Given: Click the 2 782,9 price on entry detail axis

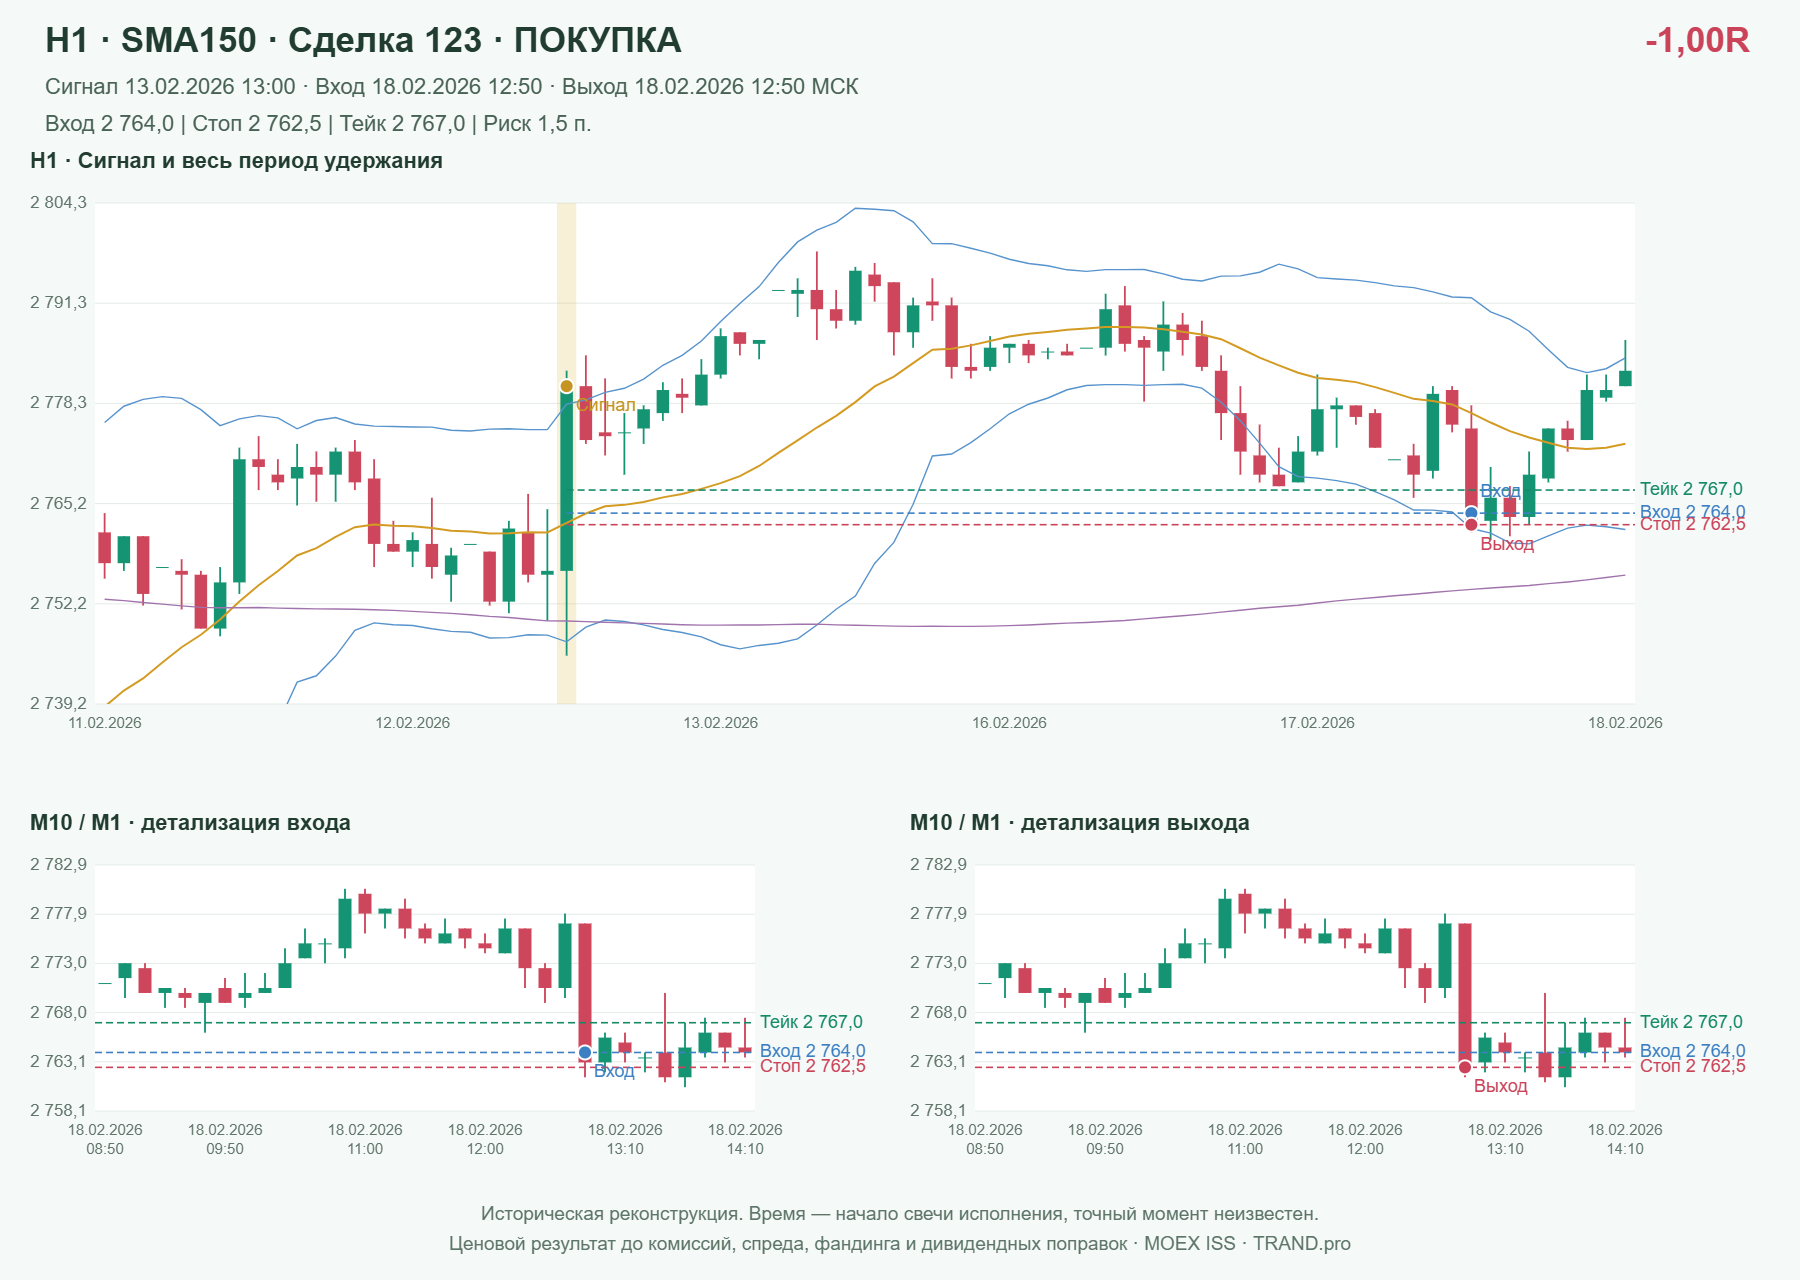Looking at the screenshot, I should tap(58, 865).
